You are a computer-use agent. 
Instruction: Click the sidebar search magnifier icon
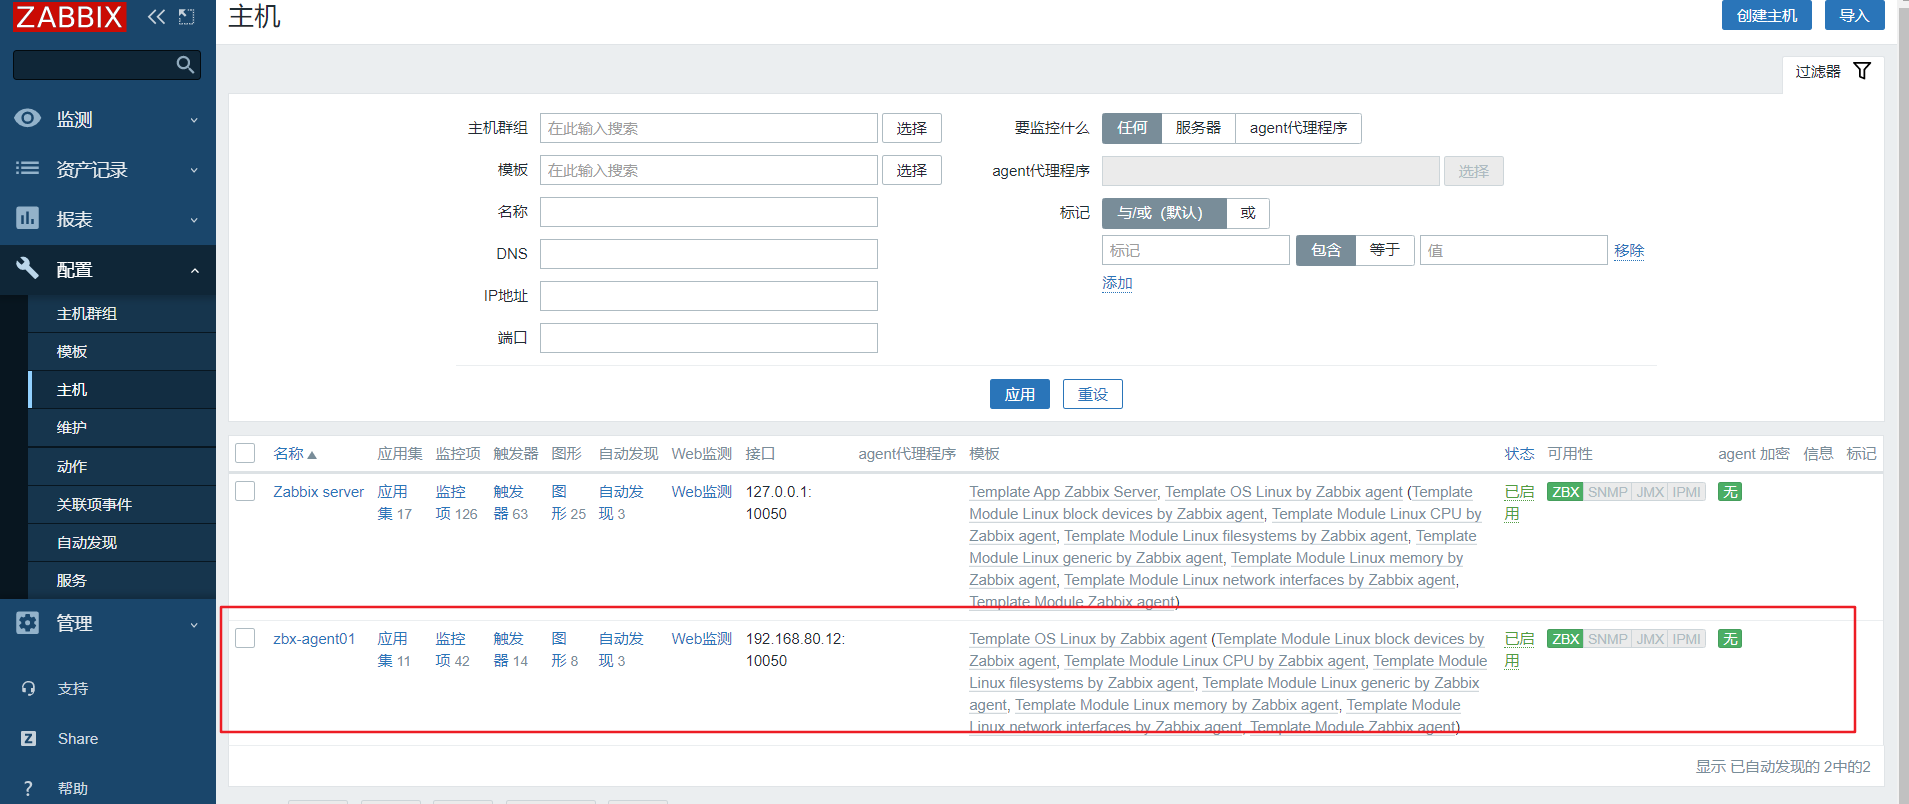(185, 65)
